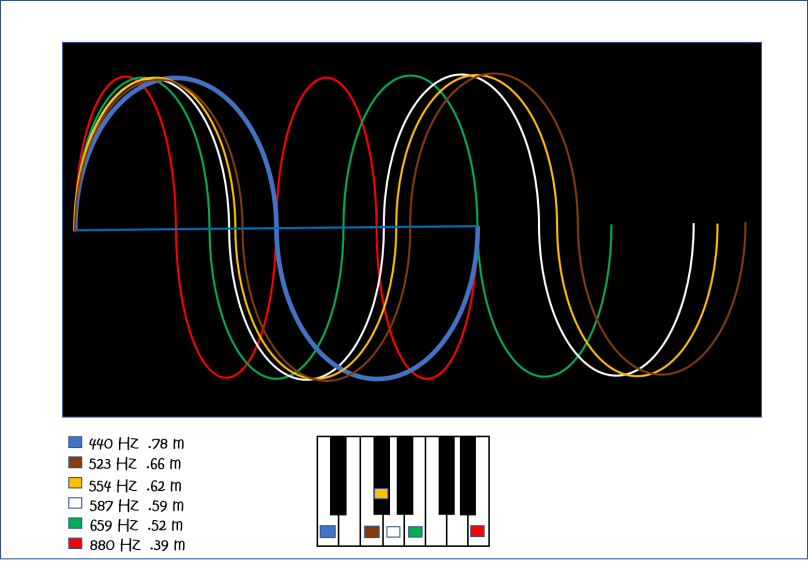Click the "659 Hz .52 m" legend text
This screenshot has width=808, height=564.
(136, 525)
